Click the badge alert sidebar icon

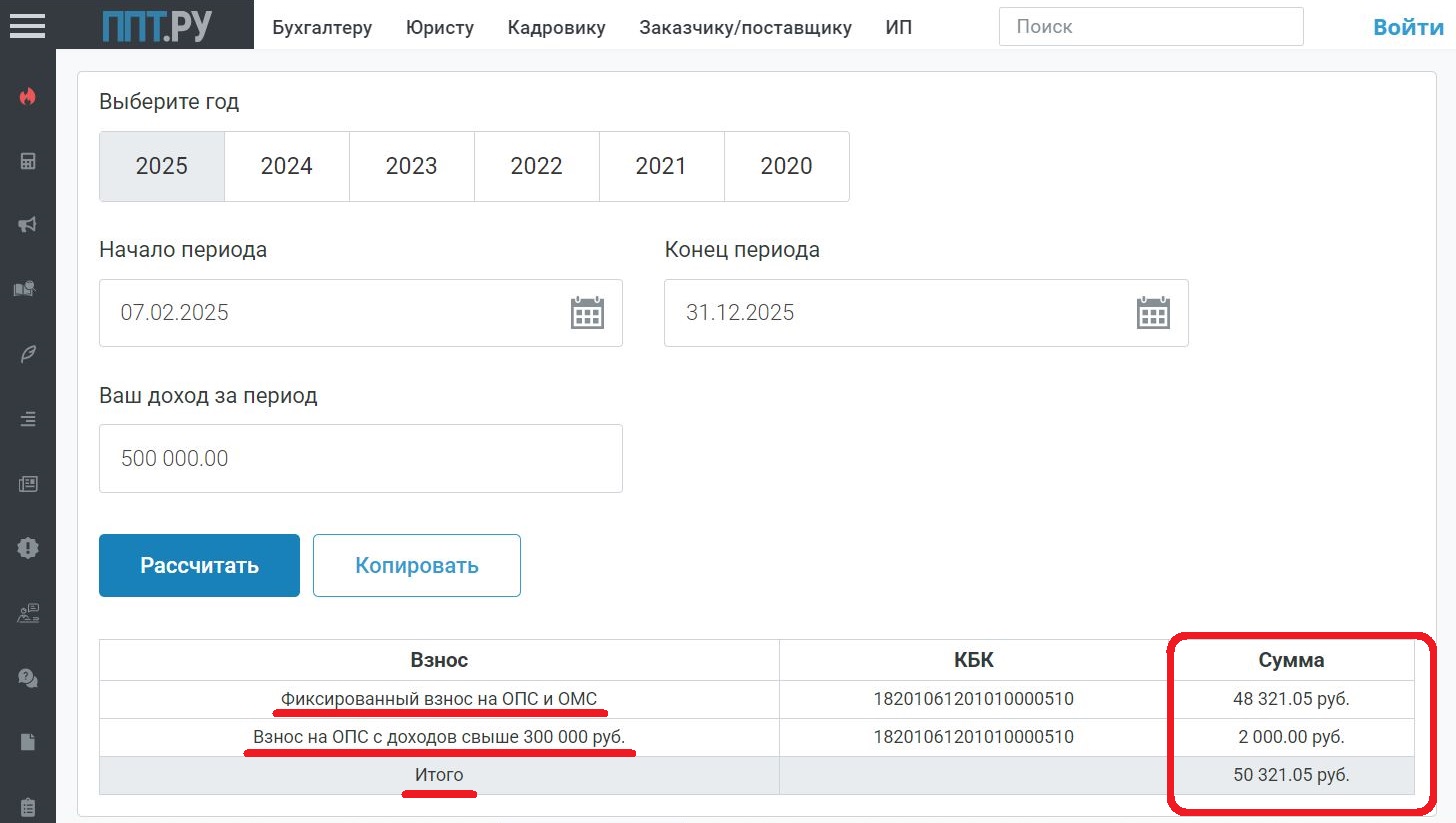[x=27, y=548]
